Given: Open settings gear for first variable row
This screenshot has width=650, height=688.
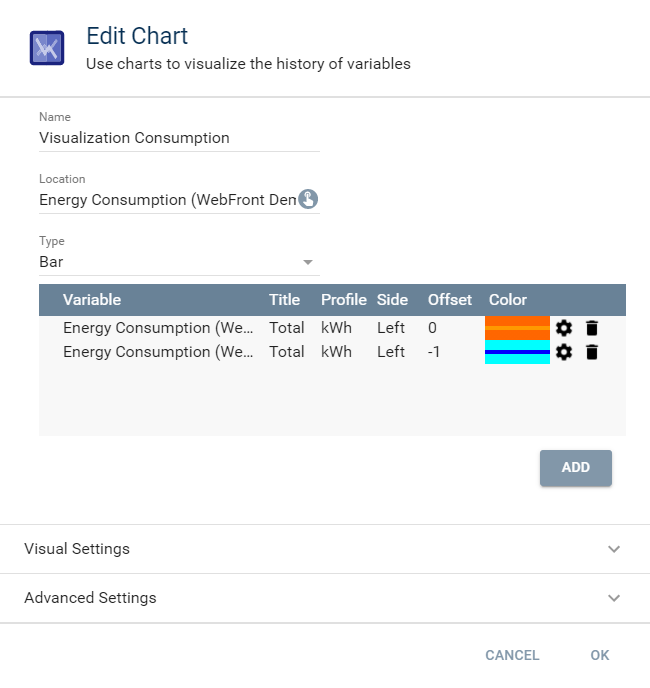Looking at the screenshot, I should tap(564, 328).
